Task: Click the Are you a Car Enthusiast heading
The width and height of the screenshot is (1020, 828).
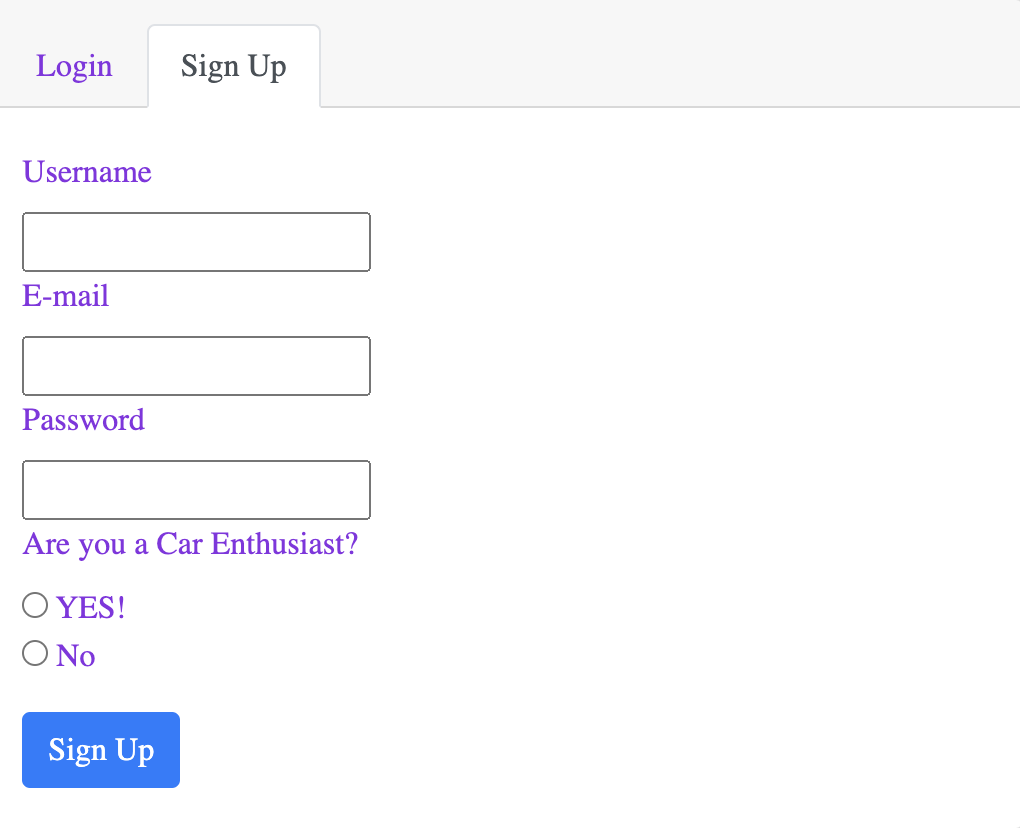Action: tap(190, 544)
